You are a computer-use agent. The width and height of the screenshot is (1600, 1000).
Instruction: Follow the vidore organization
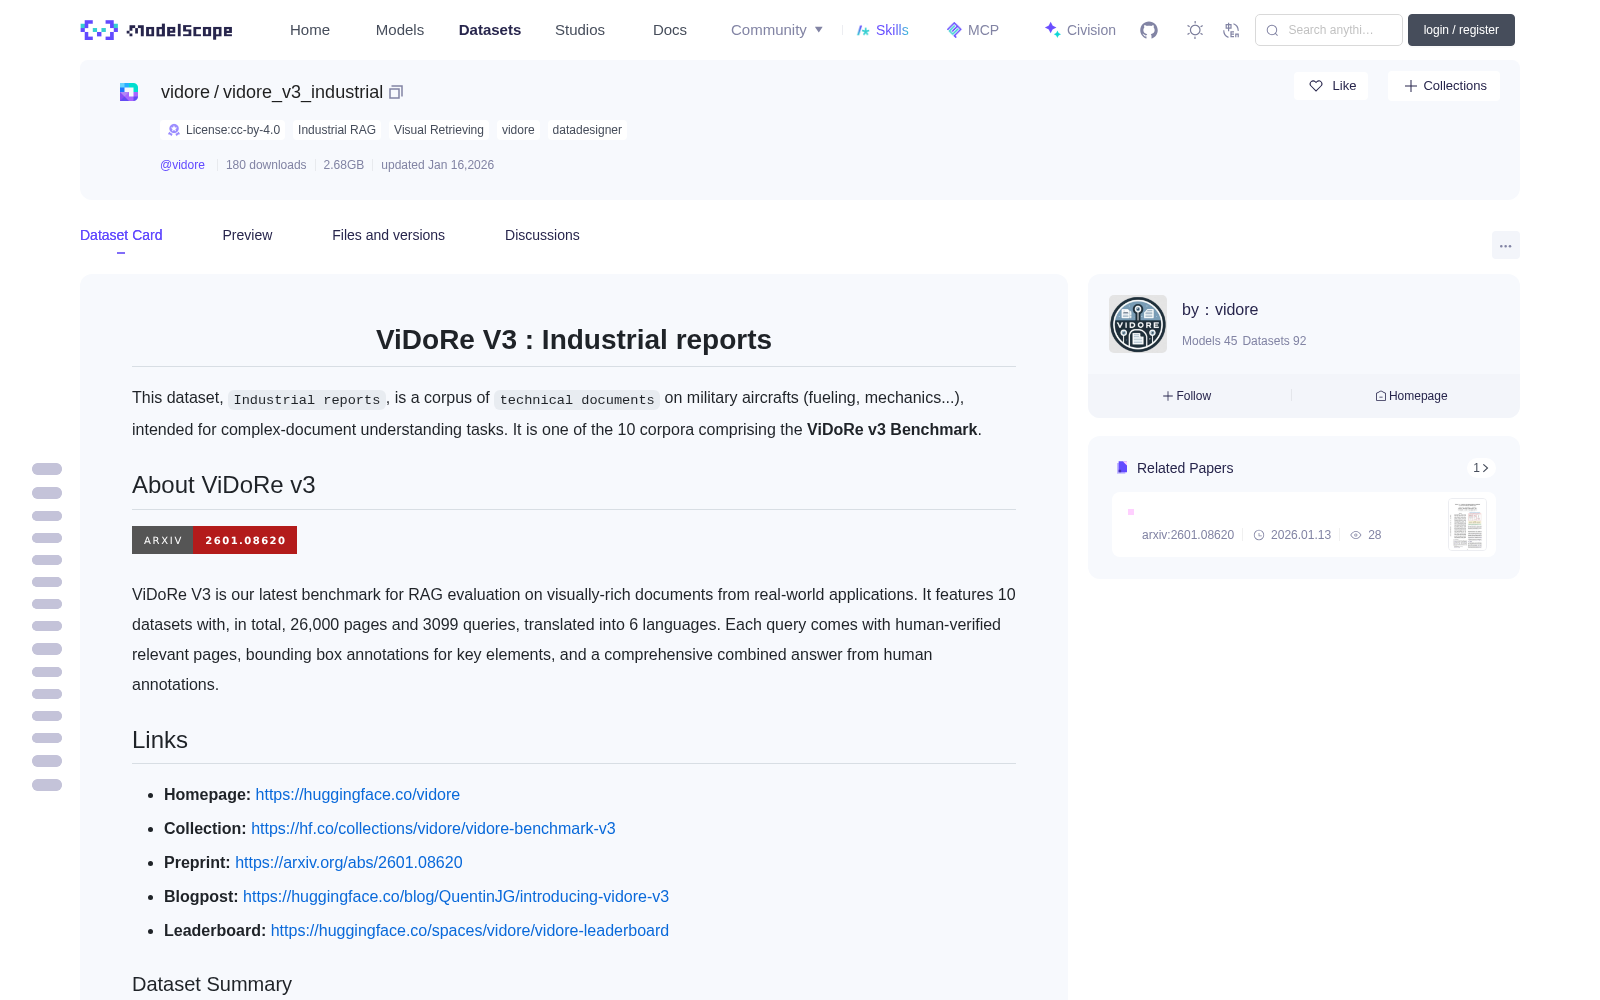click(1187, 396)
